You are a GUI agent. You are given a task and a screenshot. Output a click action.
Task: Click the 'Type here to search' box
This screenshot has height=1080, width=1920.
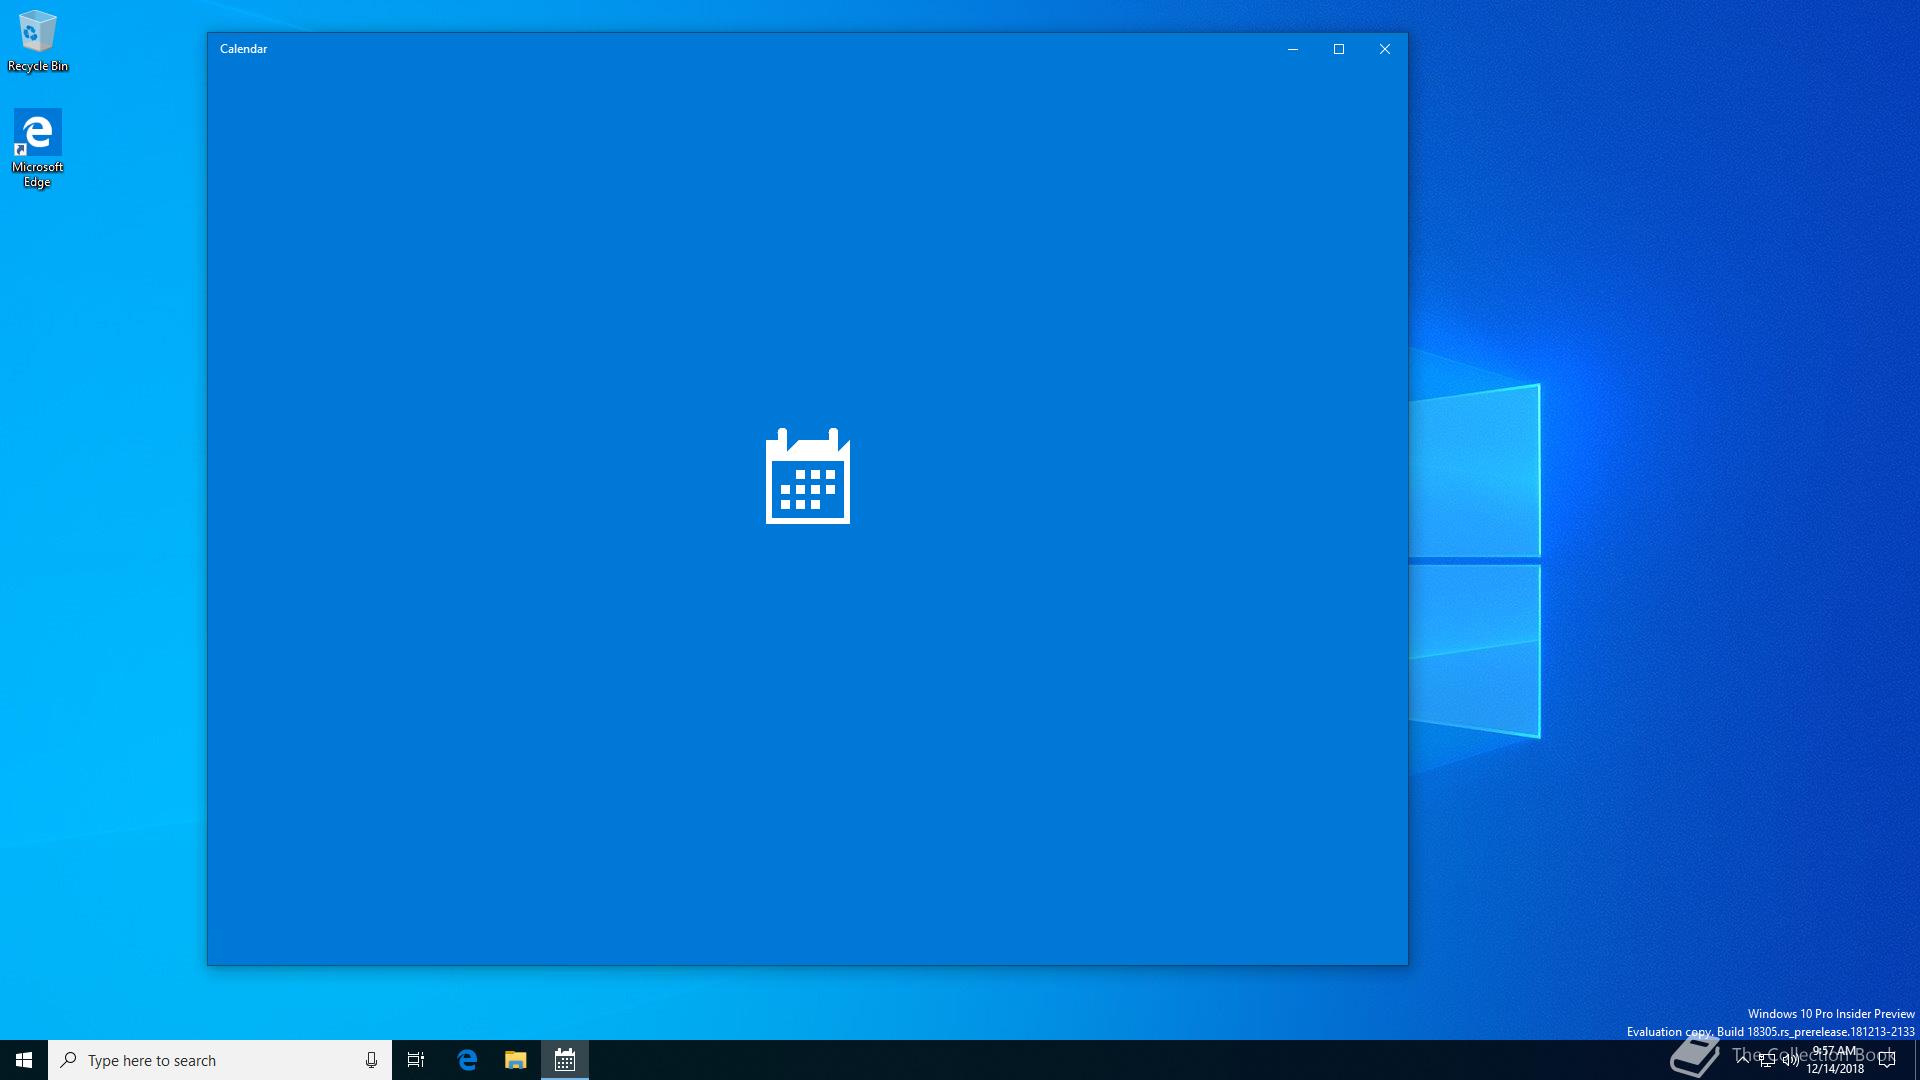220,1060
